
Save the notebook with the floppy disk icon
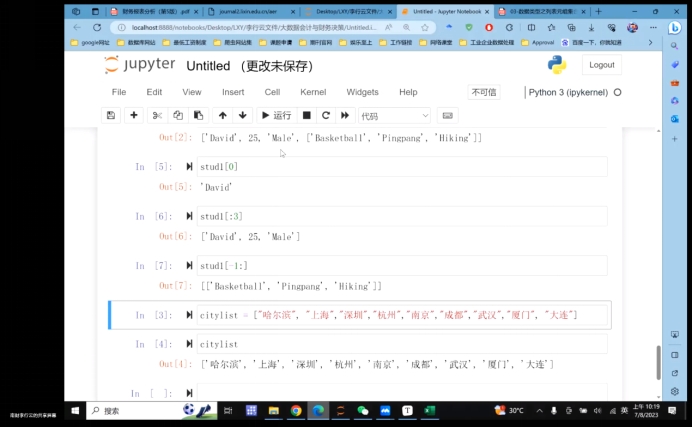tap(111, 116)
